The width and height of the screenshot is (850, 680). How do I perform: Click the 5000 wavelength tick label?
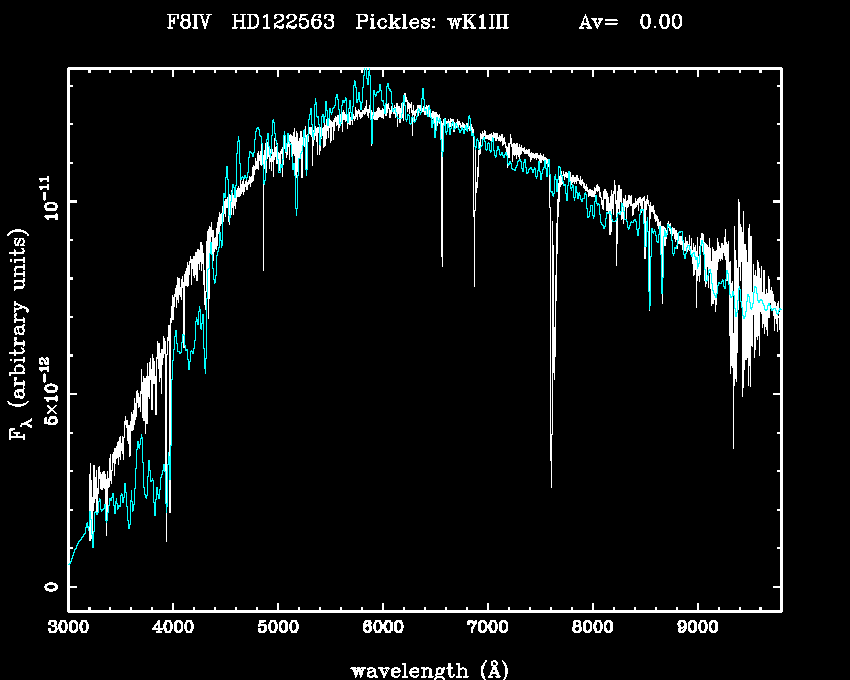point(278,629)
